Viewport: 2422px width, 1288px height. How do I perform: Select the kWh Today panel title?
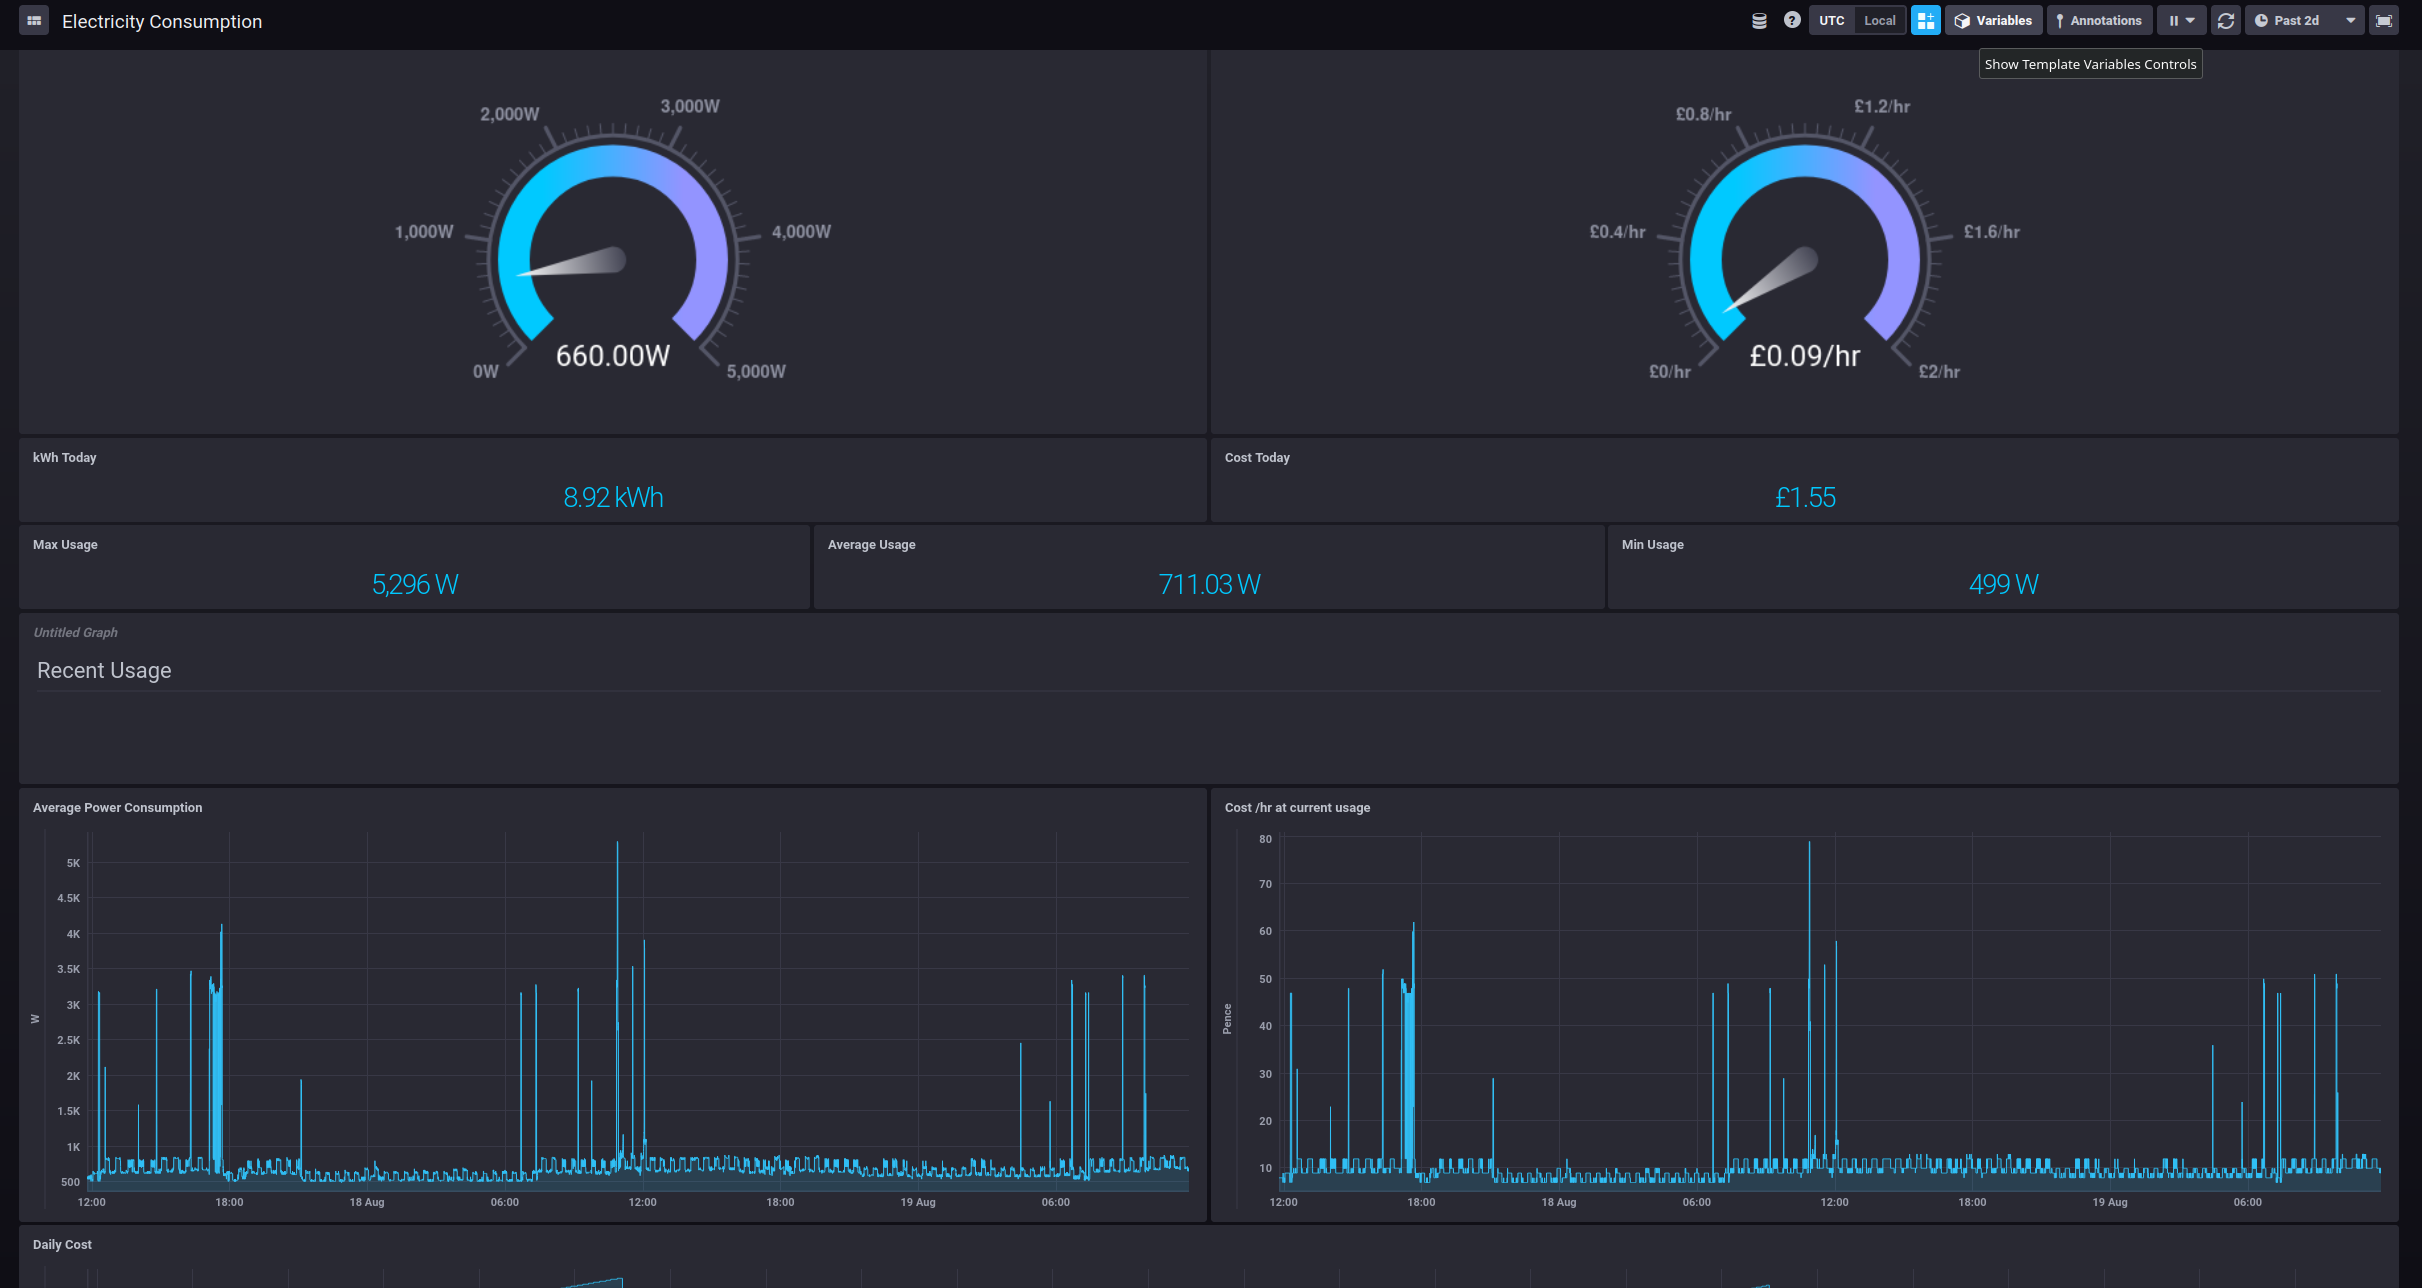click(x=65, y=457)
